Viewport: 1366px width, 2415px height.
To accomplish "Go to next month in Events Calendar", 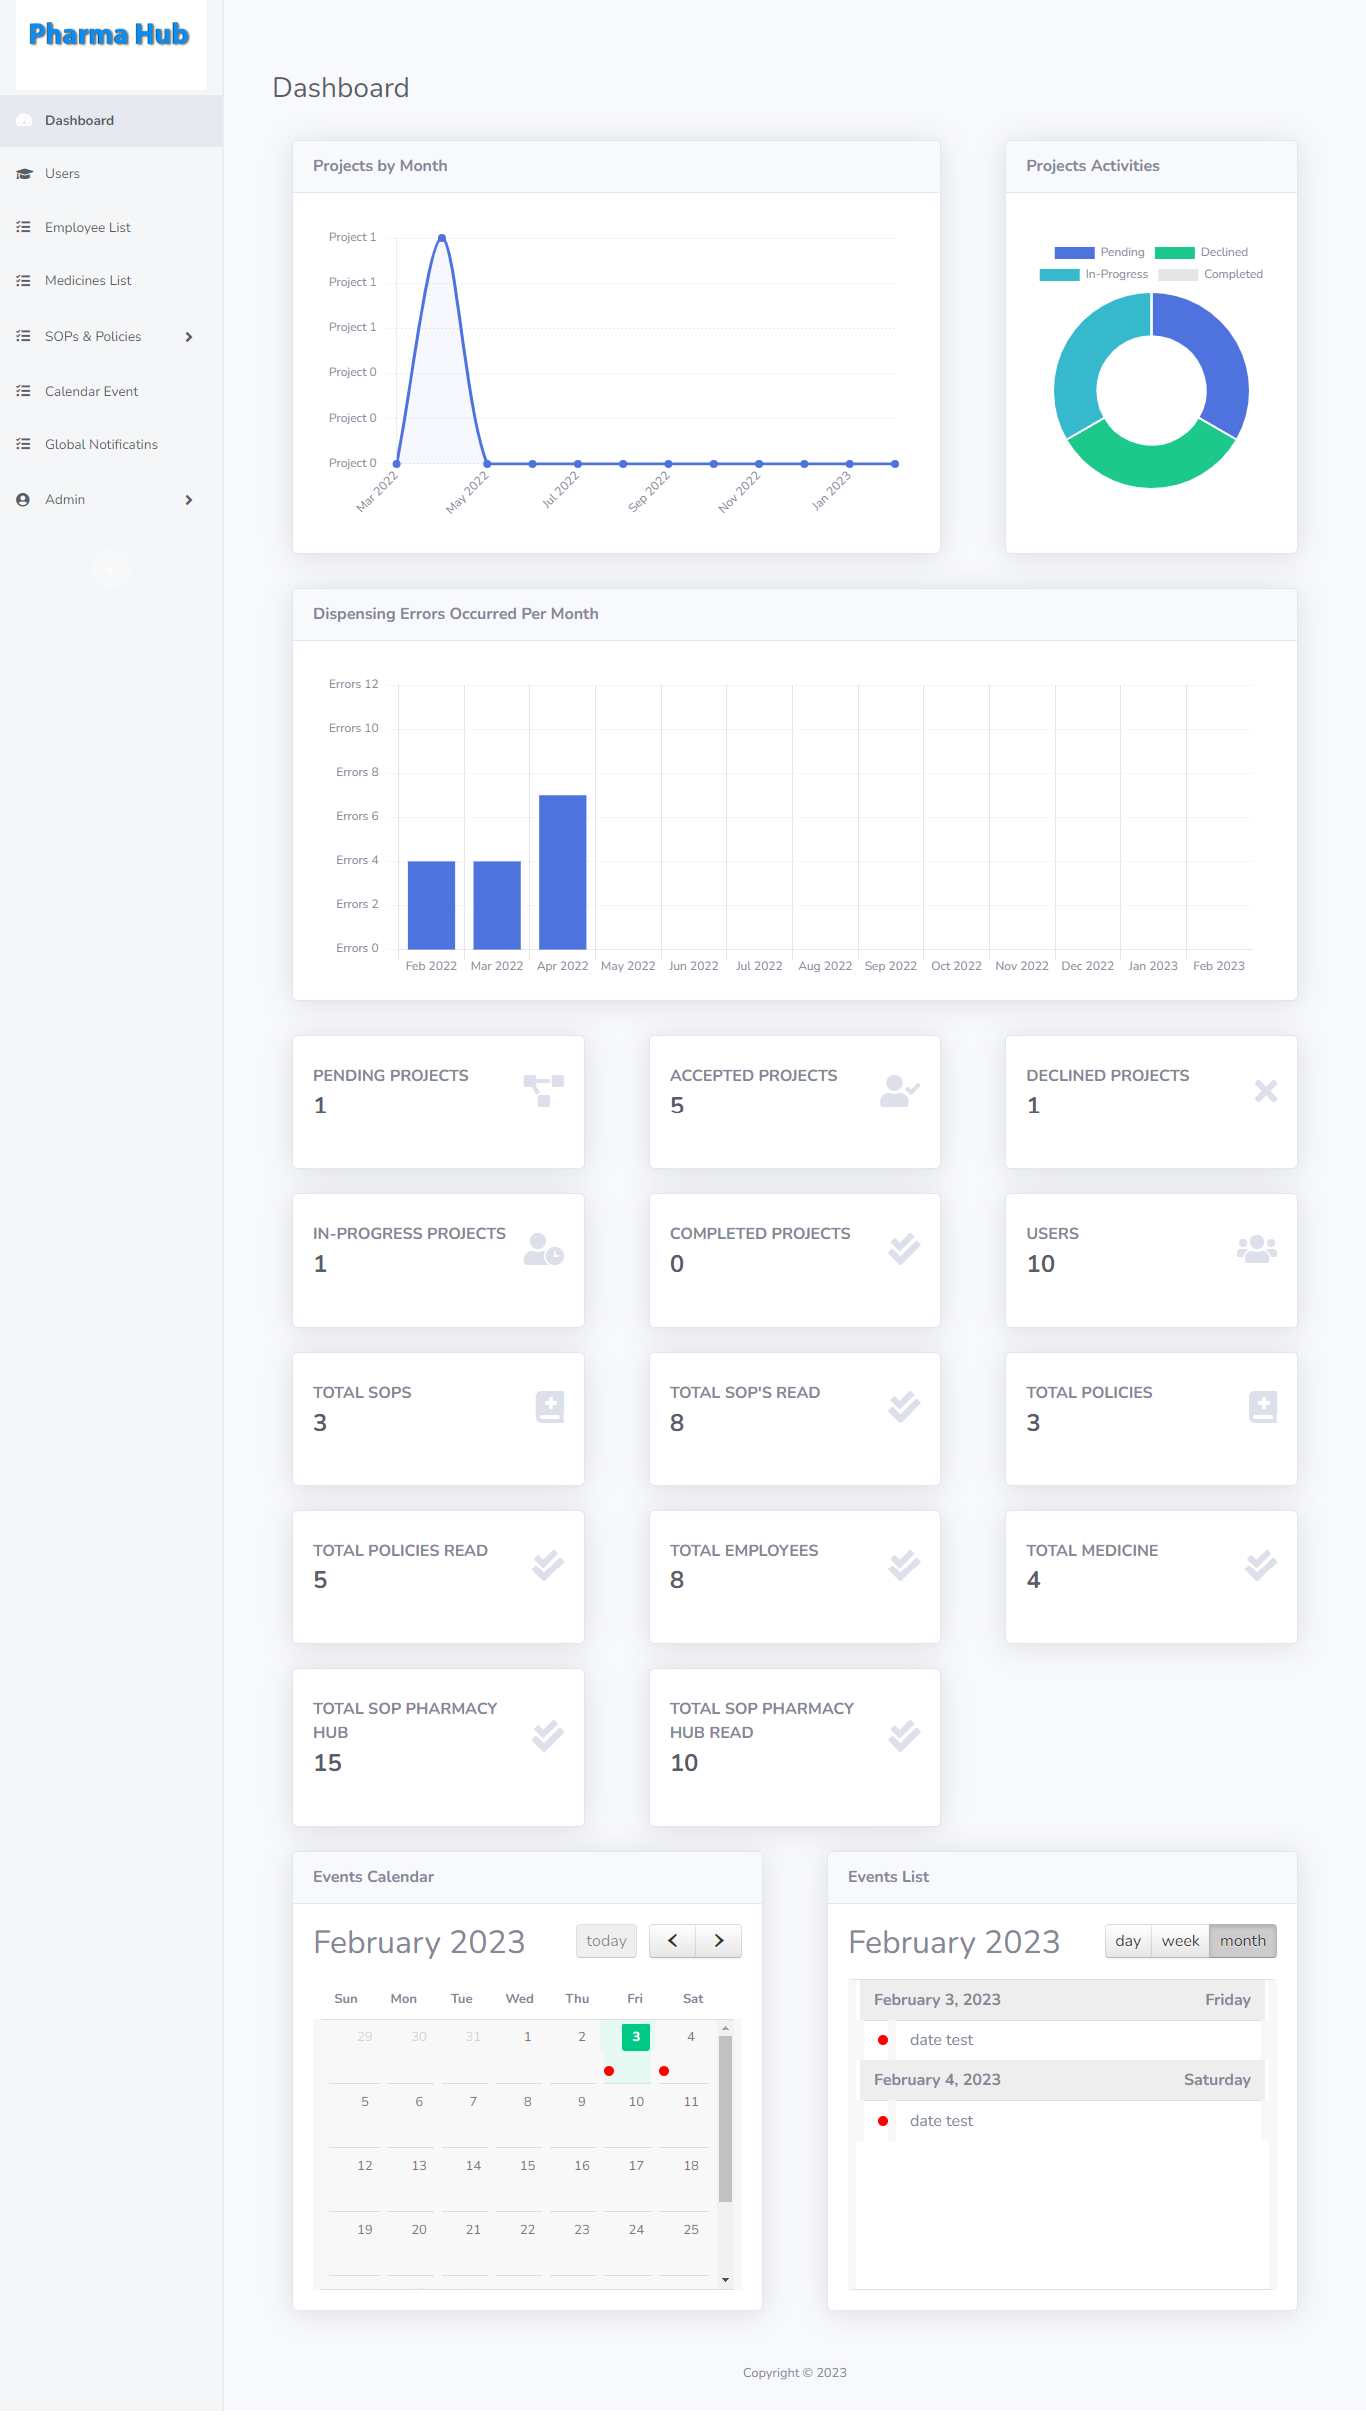I will tap(719, 1942).
